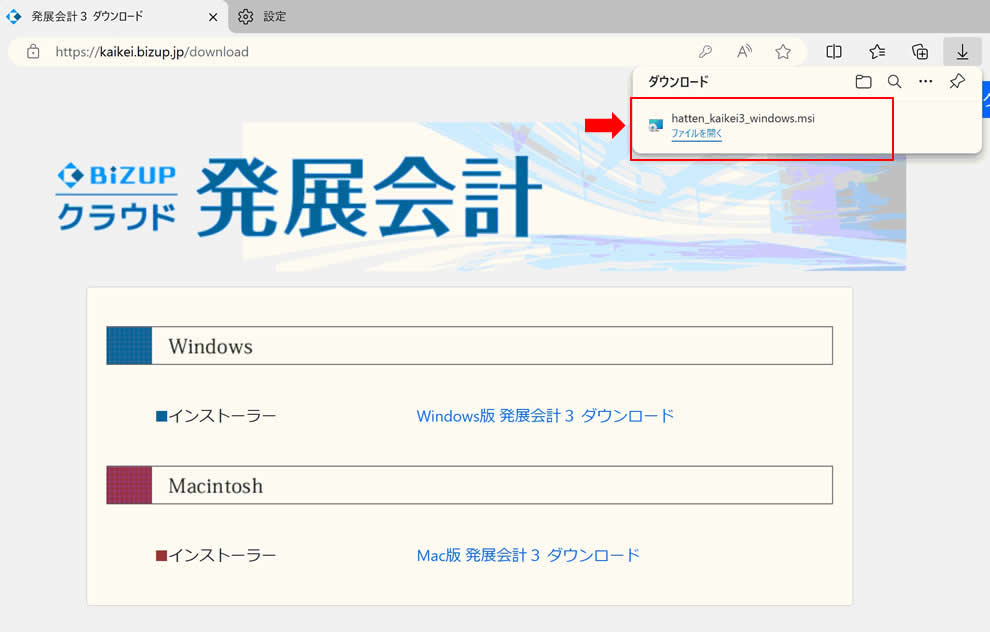
Task: Click the BiZUP favicon on first tab
Action: pyautogui.click(x=14, y=16)
